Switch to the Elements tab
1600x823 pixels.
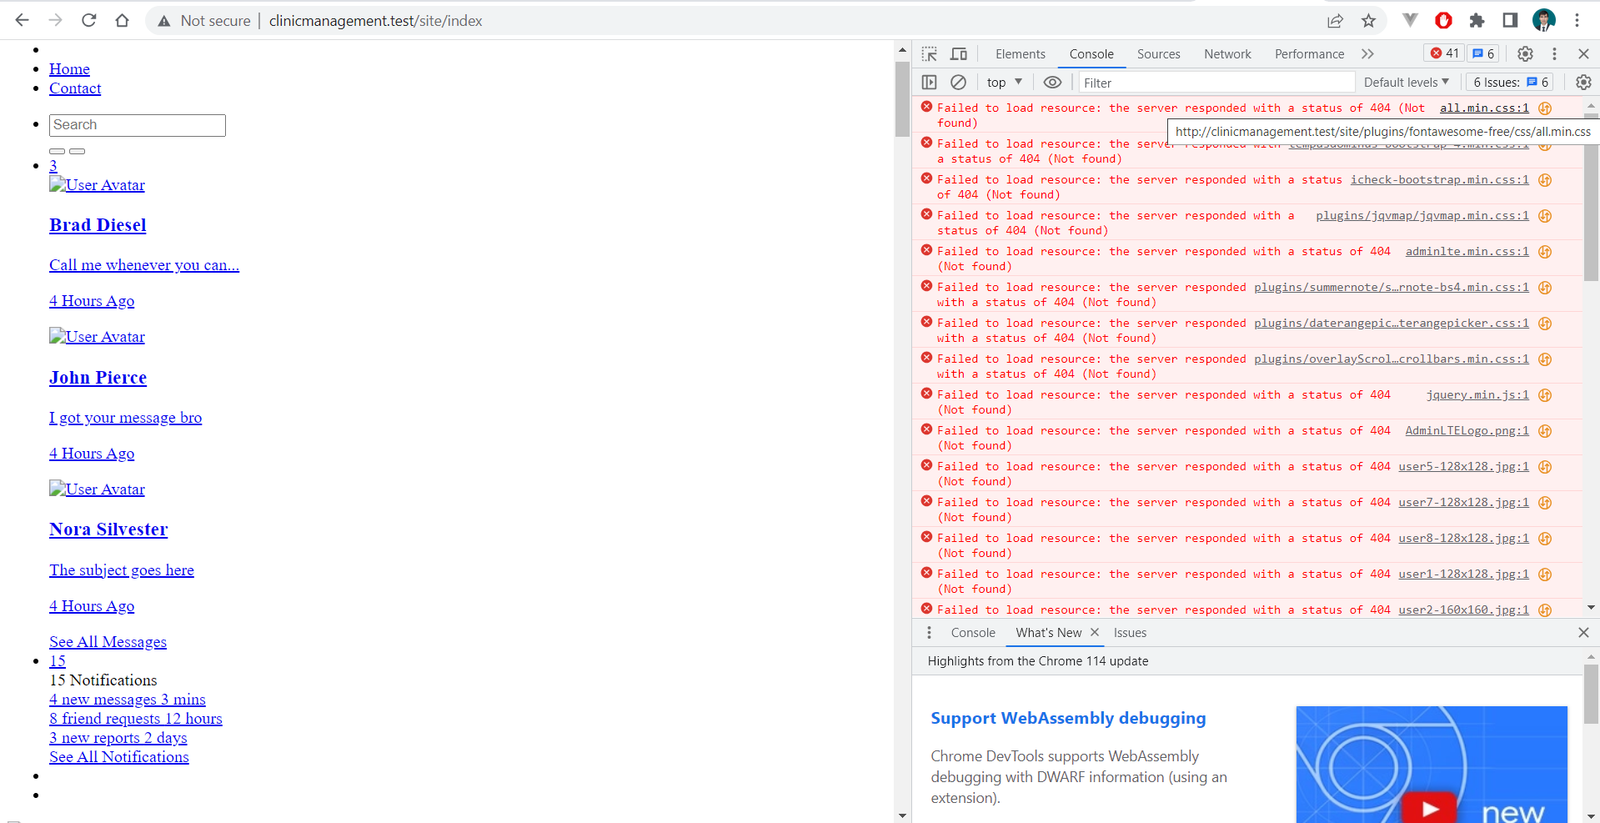1020,54
